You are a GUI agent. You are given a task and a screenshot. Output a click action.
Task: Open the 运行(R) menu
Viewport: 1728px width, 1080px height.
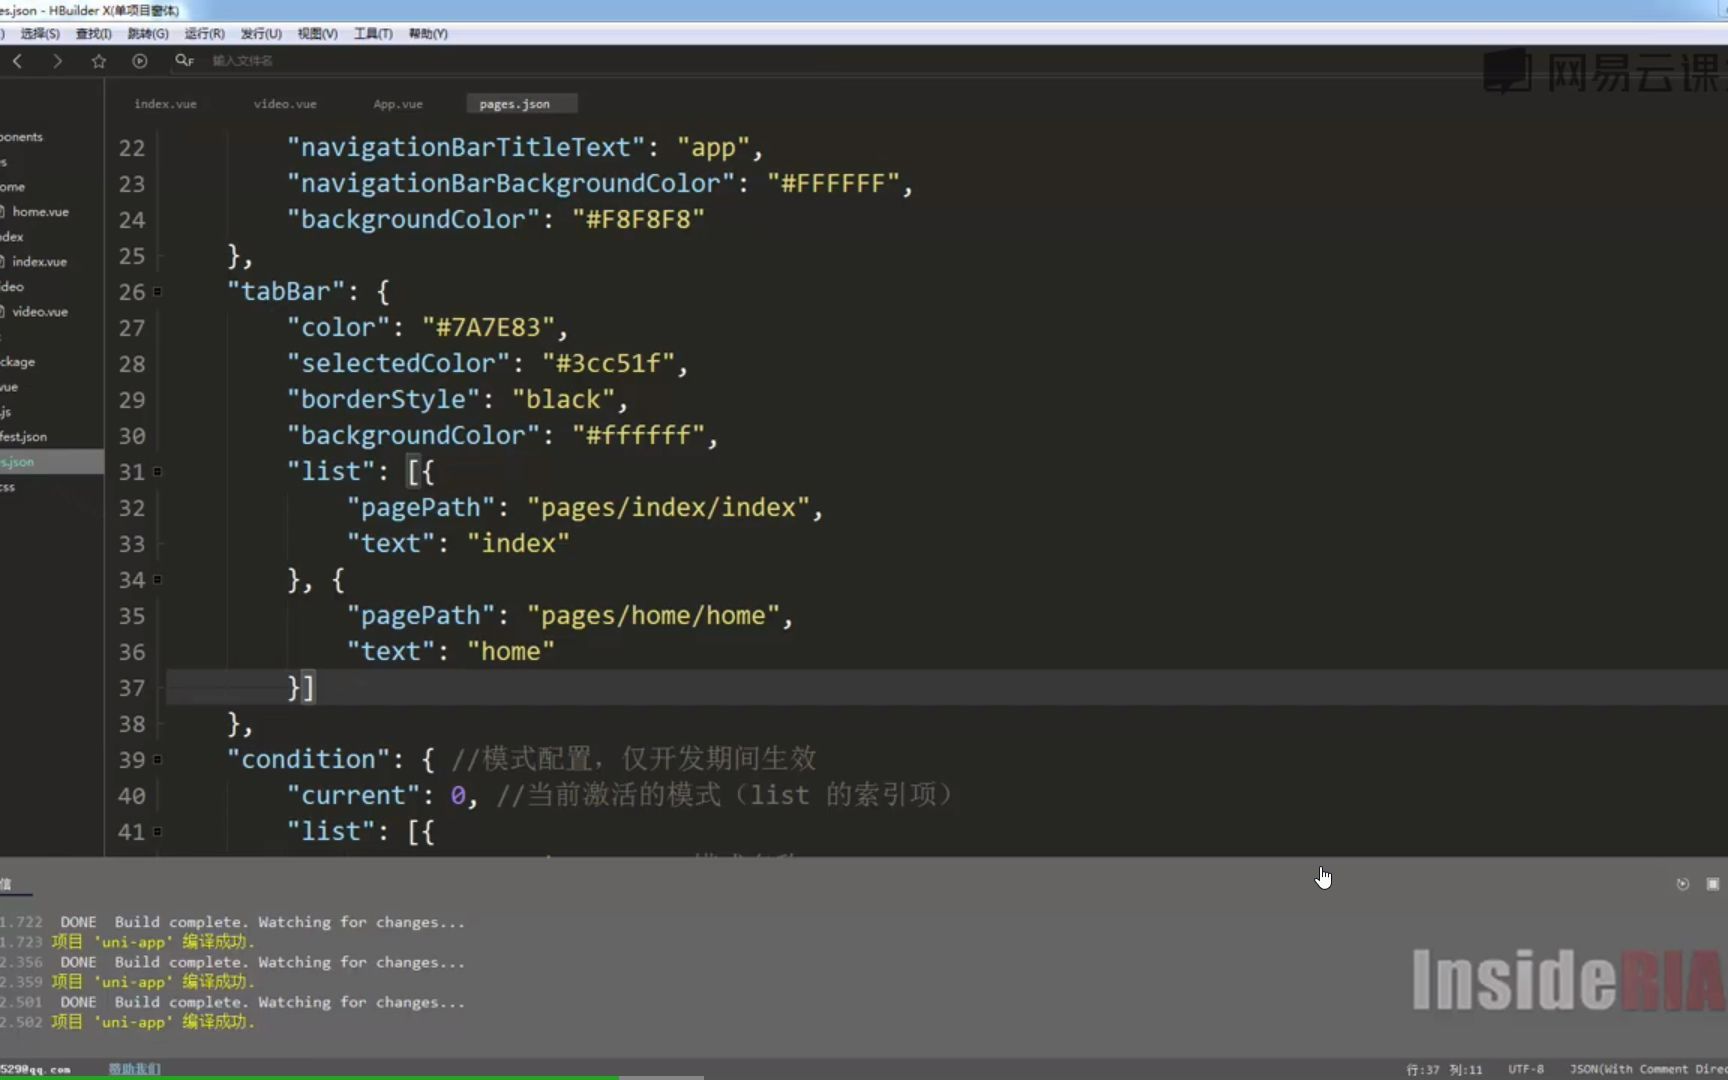click(204, 34)
